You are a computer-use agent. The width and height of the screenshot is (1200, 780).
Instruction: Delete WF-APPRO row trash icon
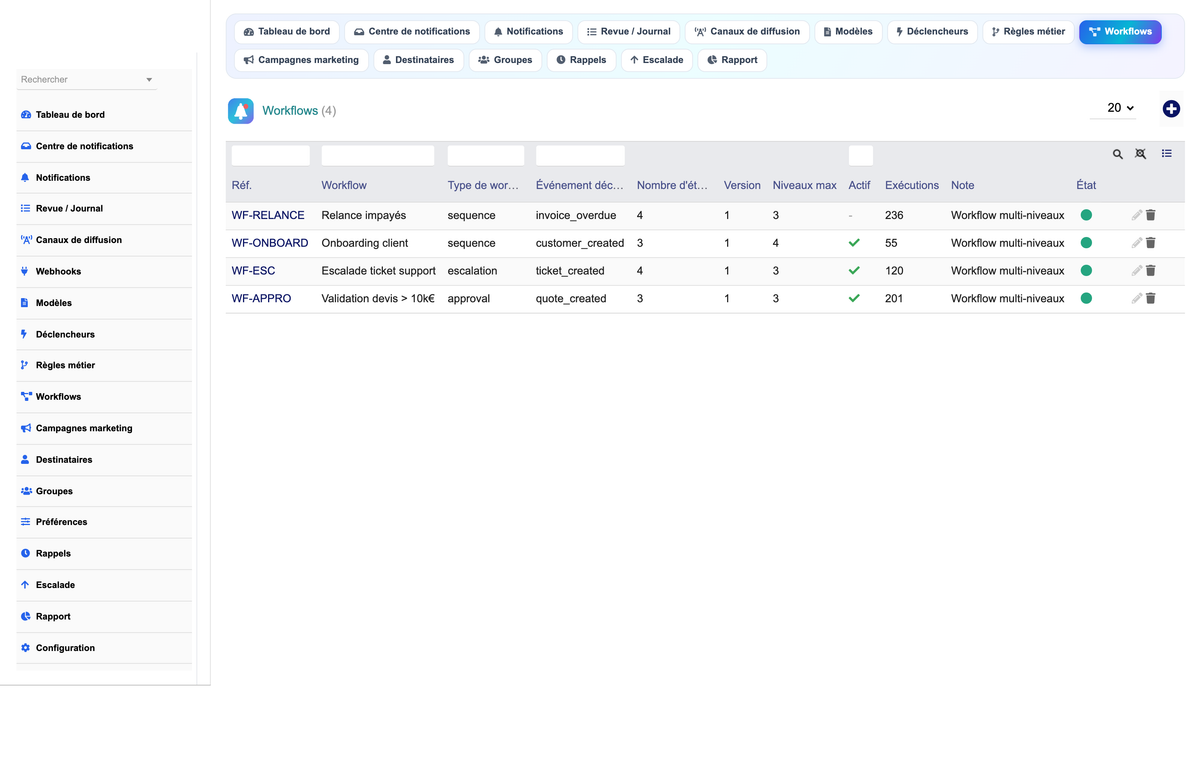pos(1151,298)
